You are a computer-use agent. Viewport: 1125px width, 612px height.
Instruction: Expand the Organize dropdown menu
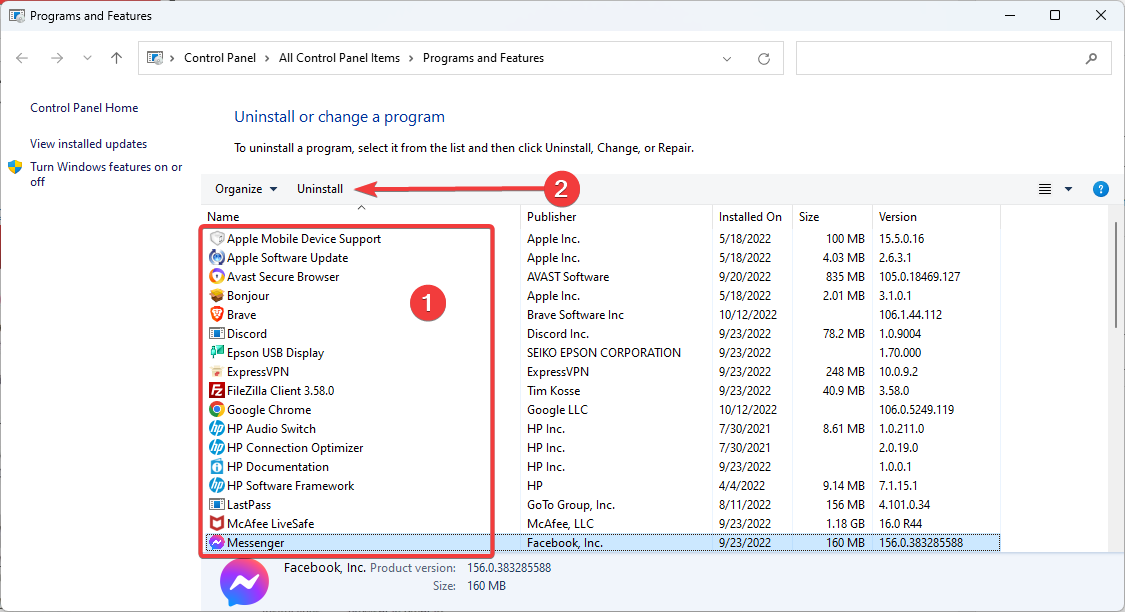(246, 189)
